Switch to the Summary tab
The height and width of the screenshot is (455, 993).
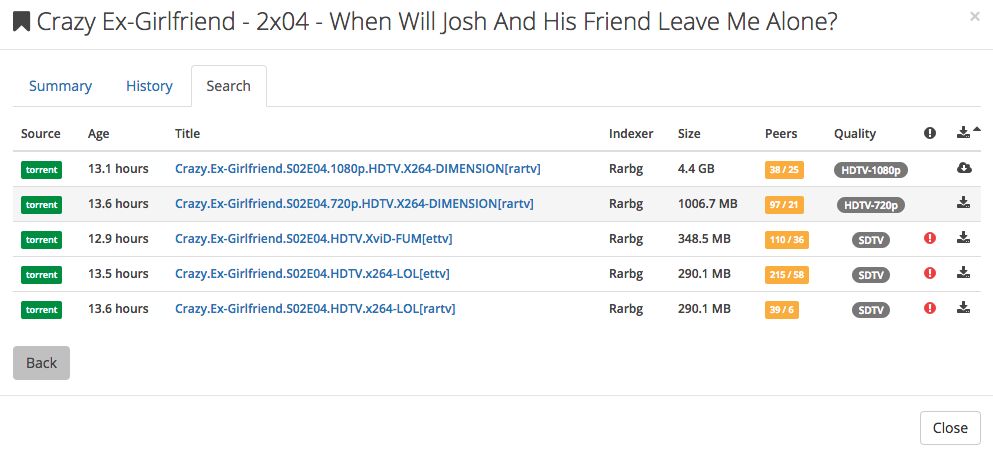click(x=60, y=86)
